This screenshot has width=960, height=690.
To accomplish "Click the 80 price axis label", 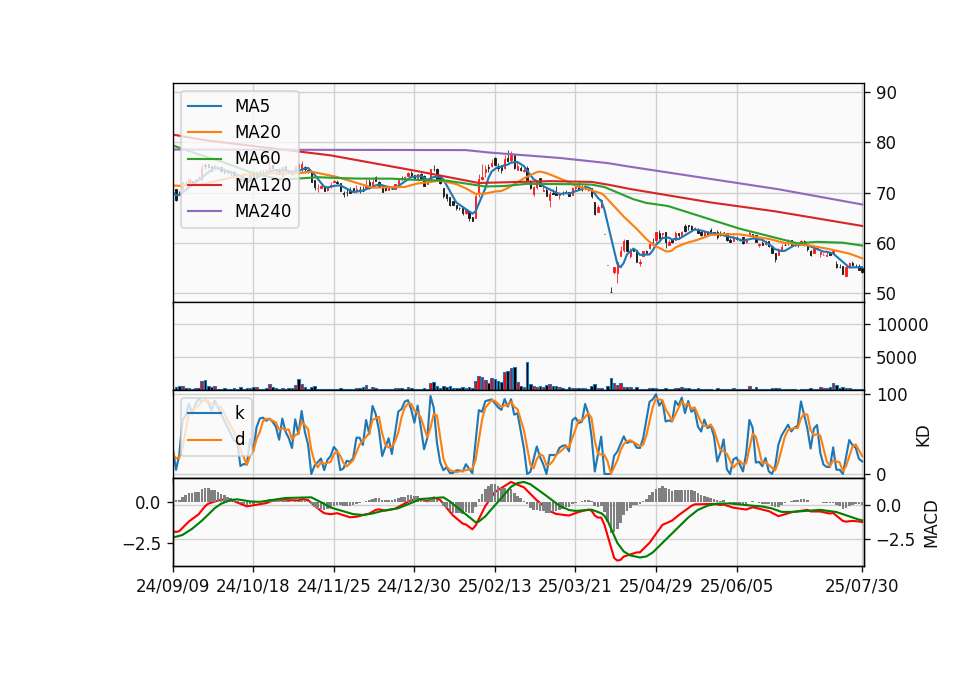I will 886,143.
